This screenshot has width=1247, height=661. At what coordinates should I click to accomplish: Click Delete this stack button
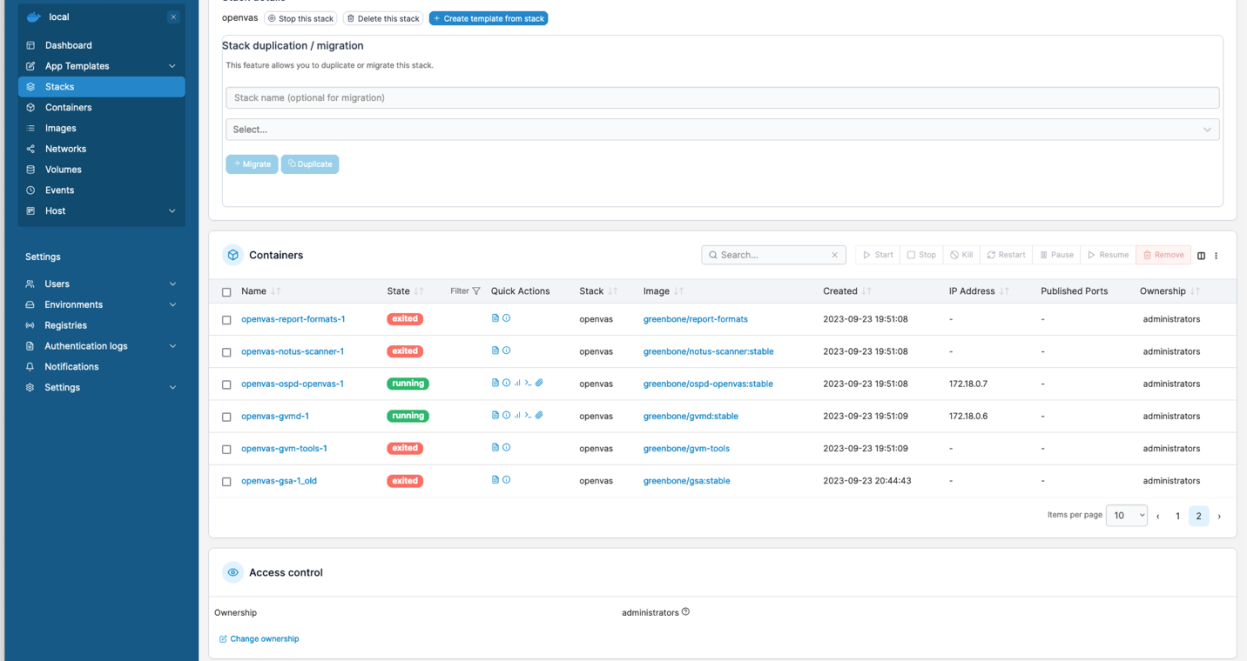tap(383, 18)
